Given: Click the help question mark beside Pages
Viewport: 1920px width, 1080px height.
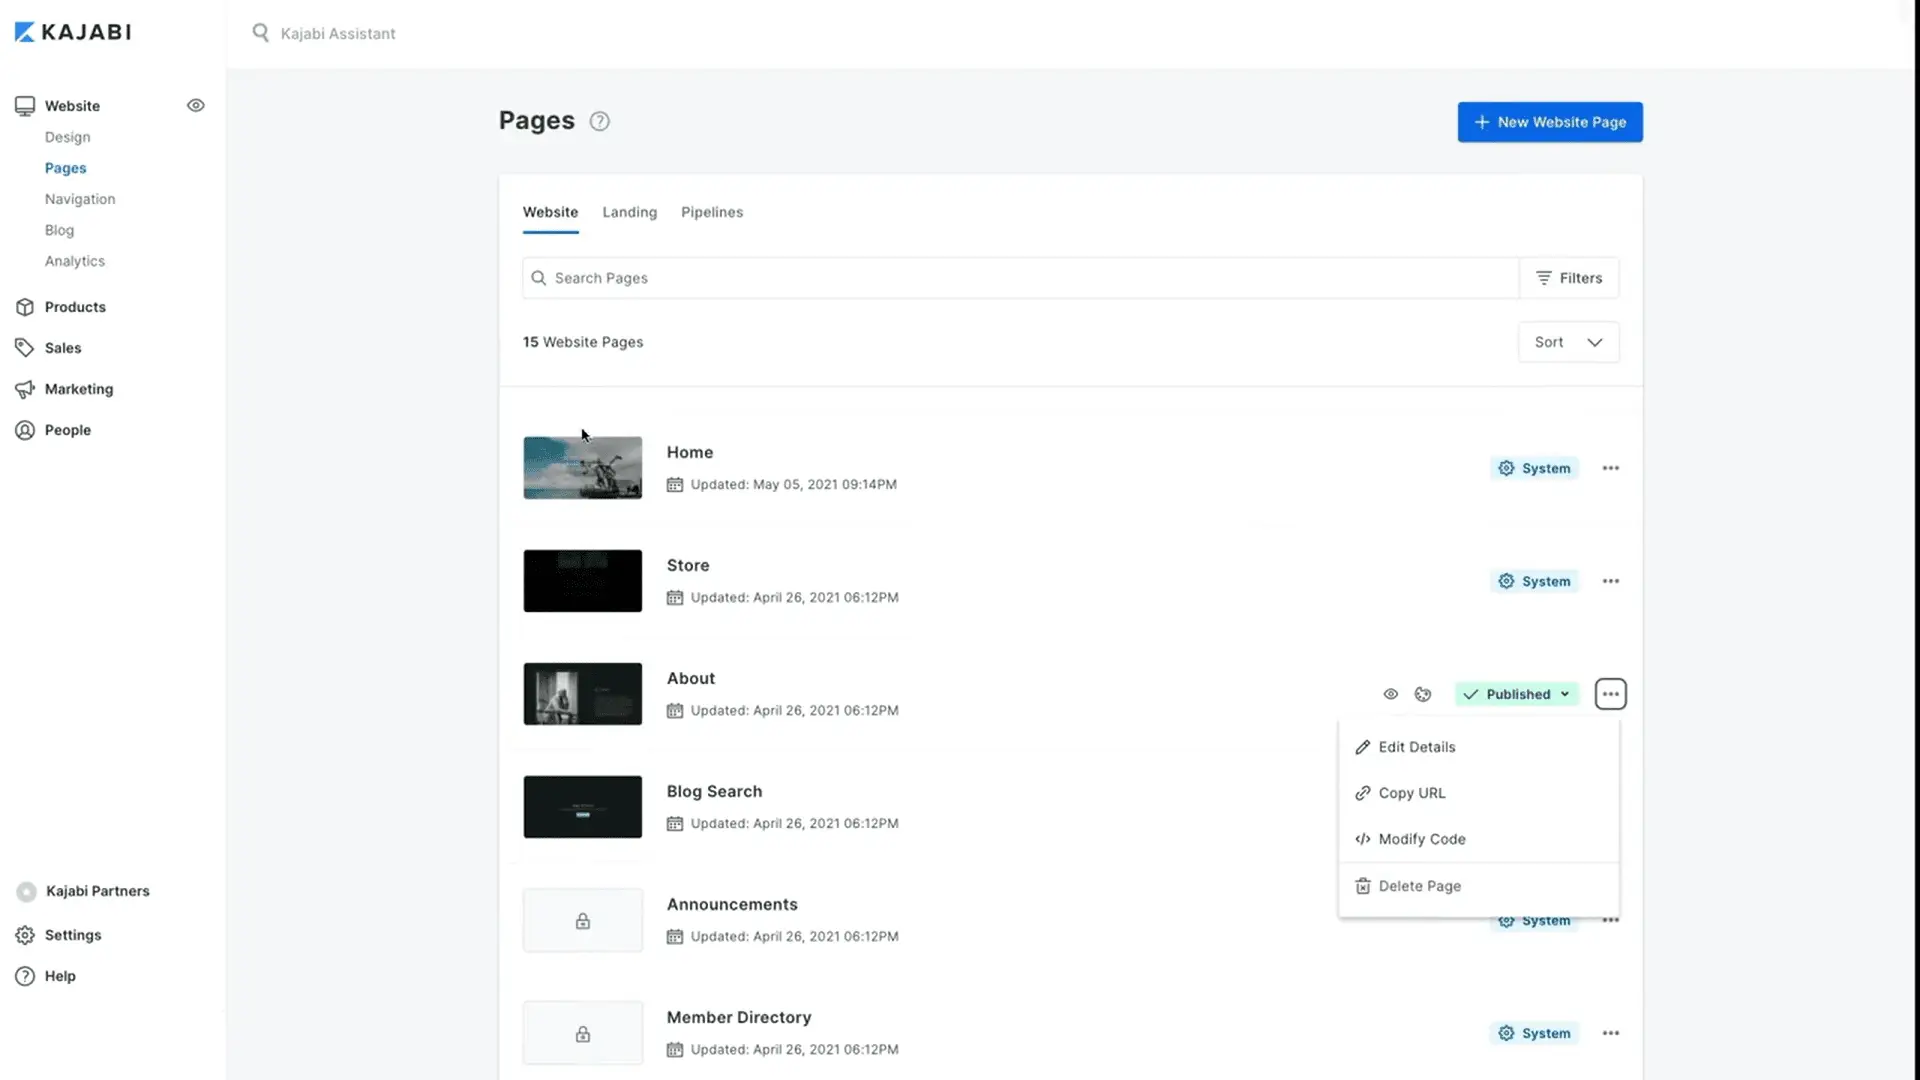Looking at the screenshot, I should [599, 121].
